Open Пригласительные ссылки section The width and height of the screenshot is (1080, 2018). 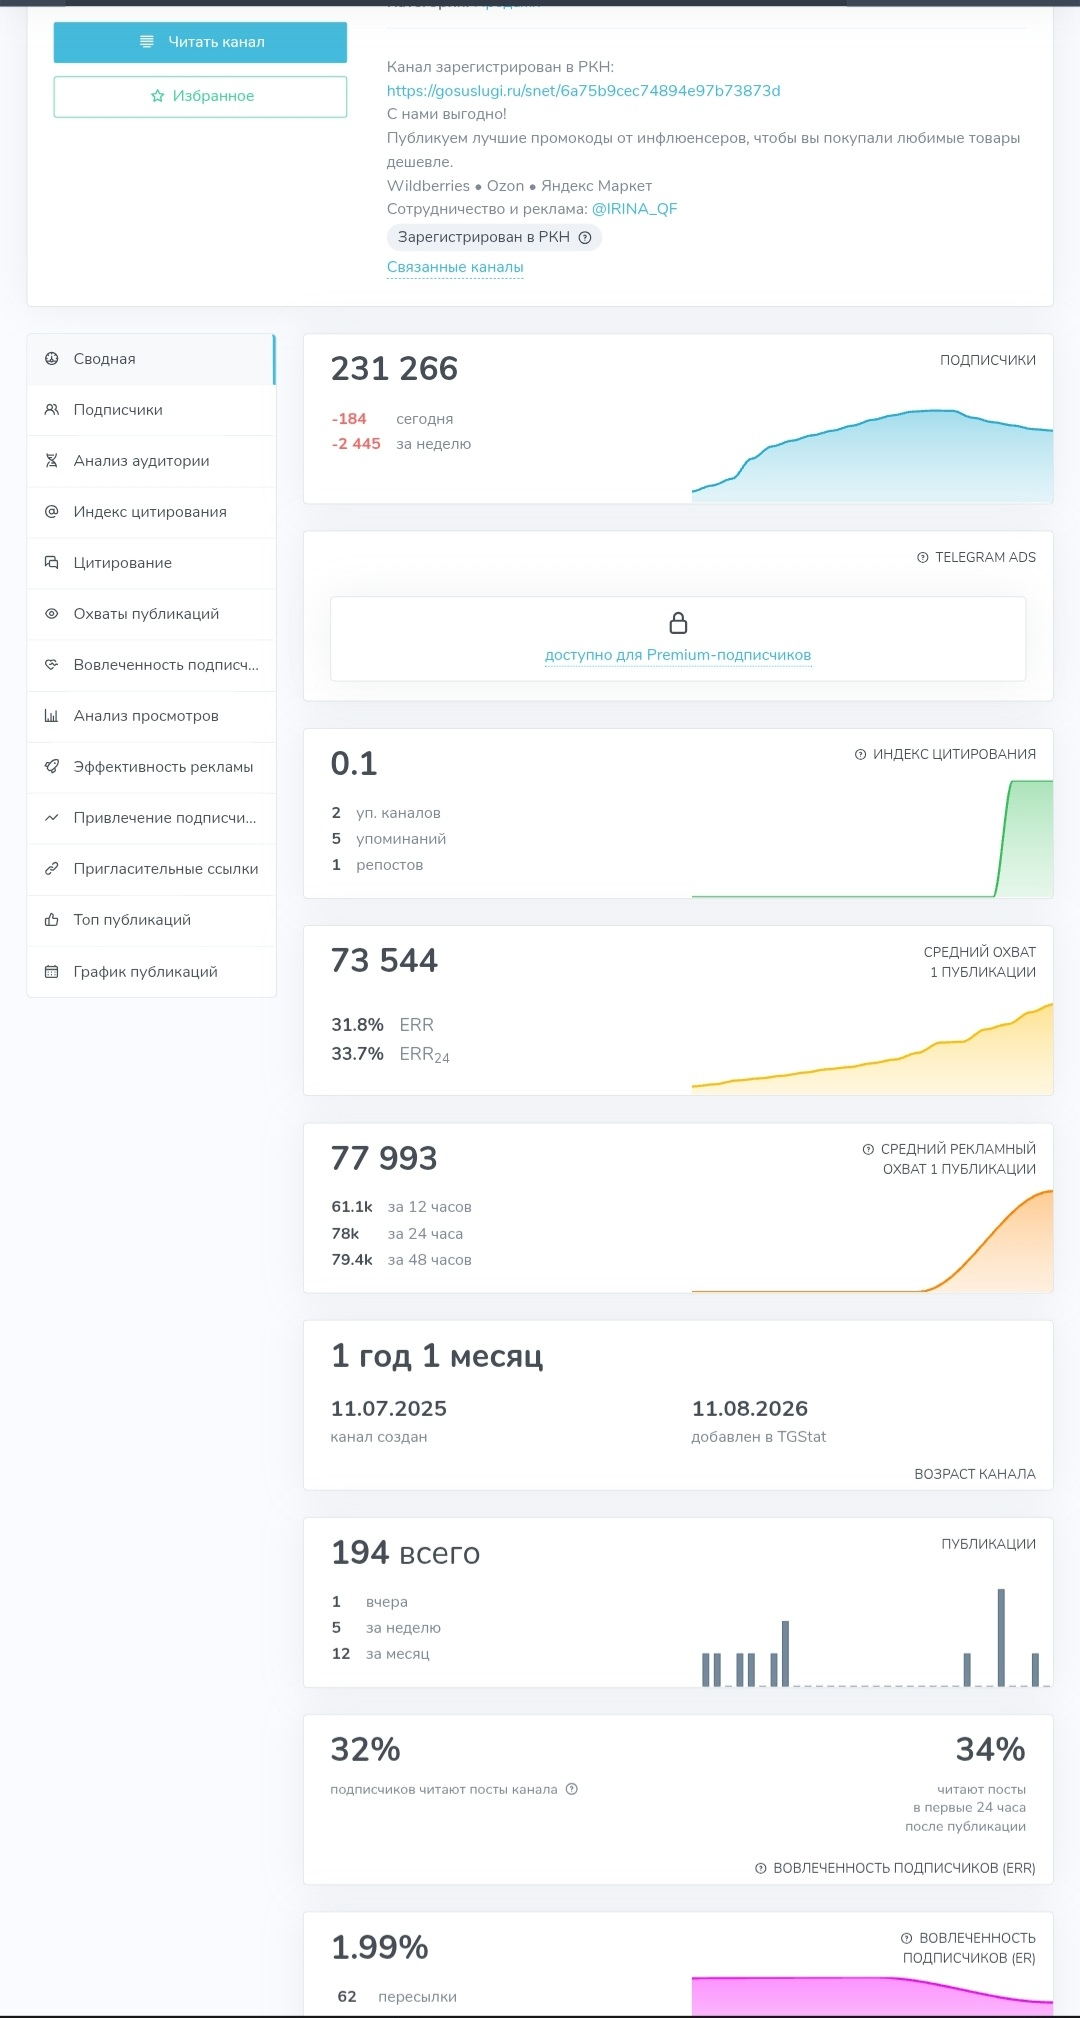151,869
